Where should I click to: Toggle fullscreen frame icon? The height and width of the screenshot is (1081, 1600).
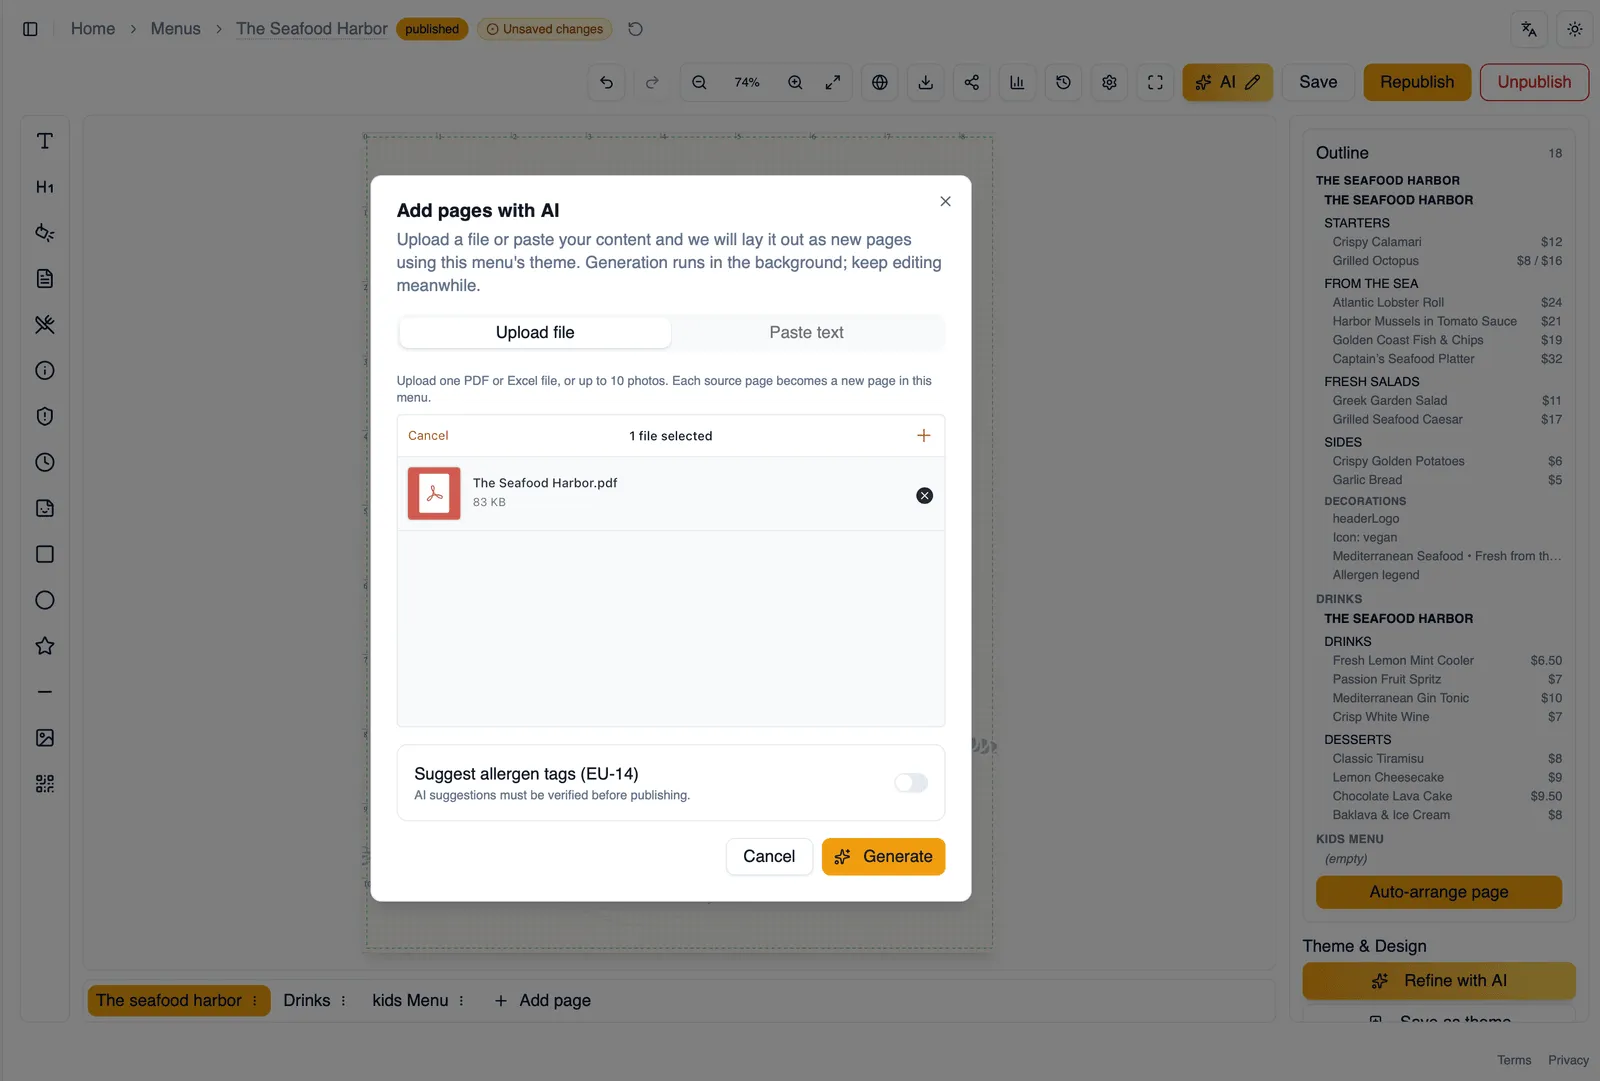[1155, 82]
